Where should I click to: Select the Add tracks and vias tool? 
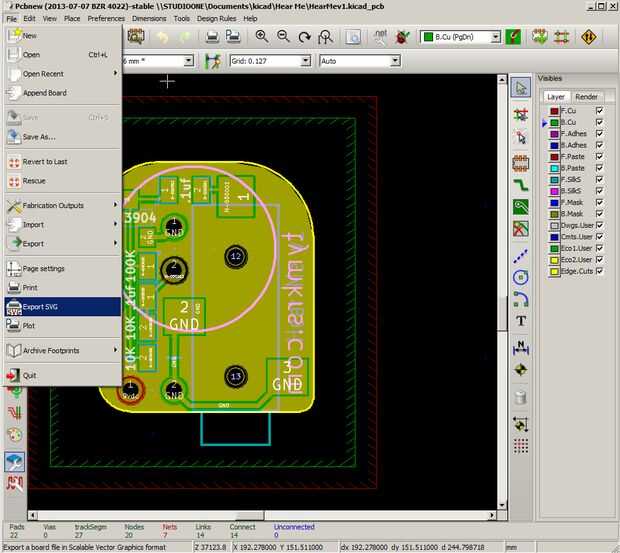pos(520,183)
